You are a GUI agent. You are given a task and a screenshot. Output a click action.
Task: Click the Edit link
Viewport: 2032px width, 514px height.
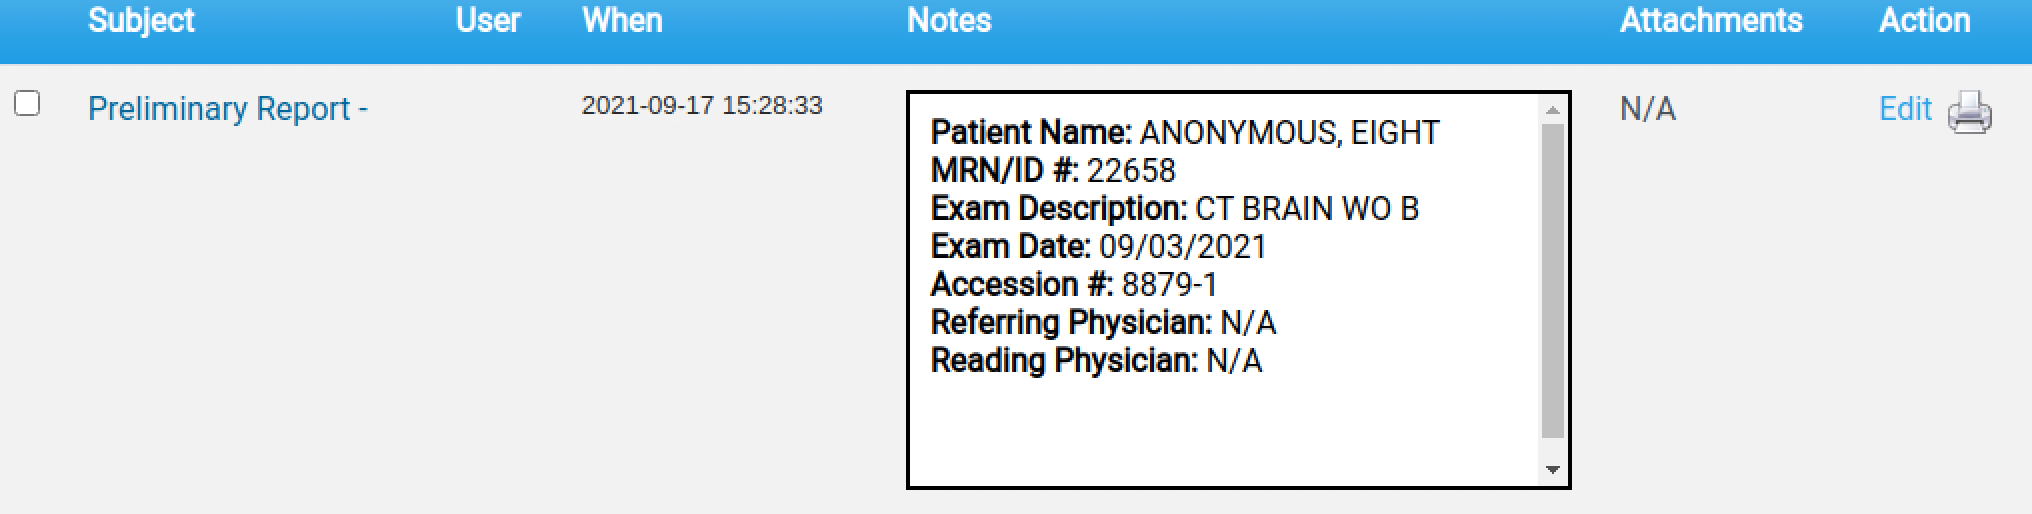[1905, 108]
